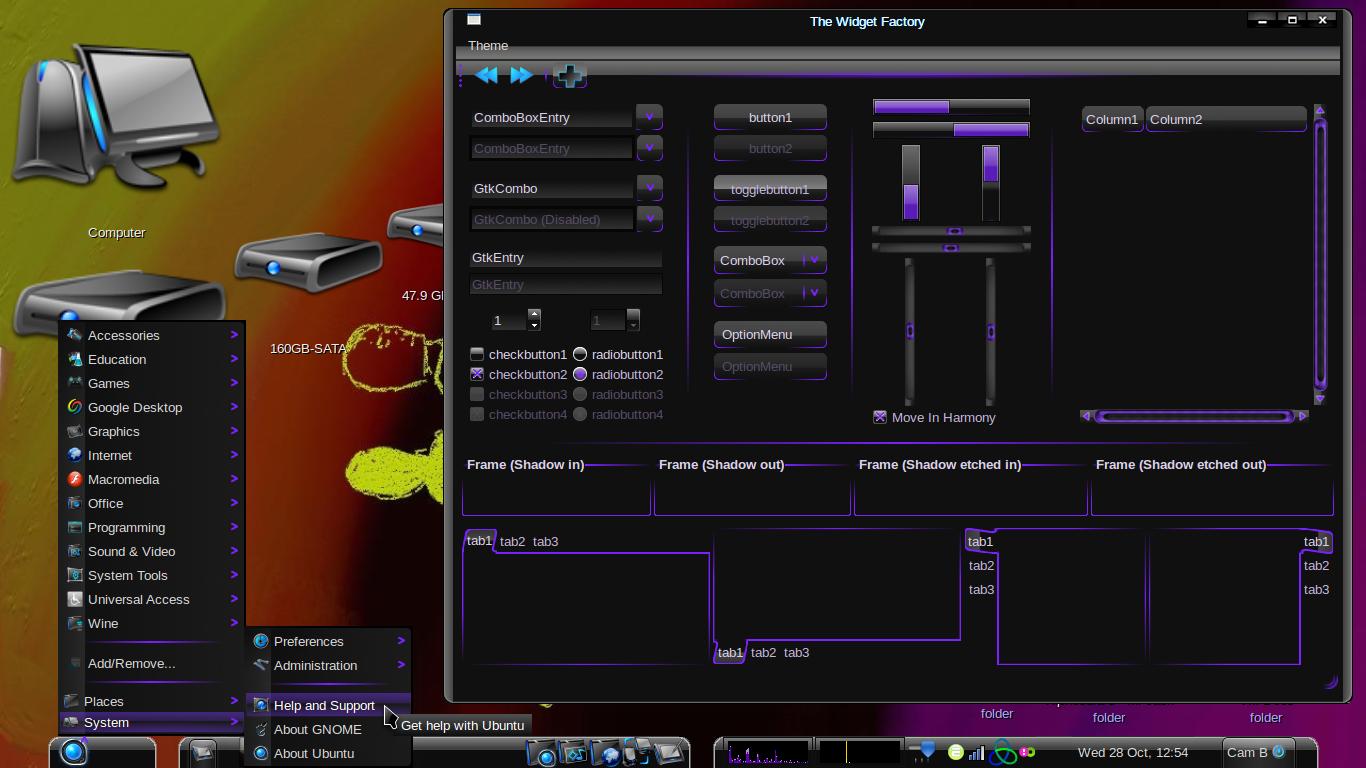Image resolution: width=1366 pixels, height=768 pixels.
Task: Click the disabled GtkCombo dropdown arrow
Action: [x=649, y=219]
